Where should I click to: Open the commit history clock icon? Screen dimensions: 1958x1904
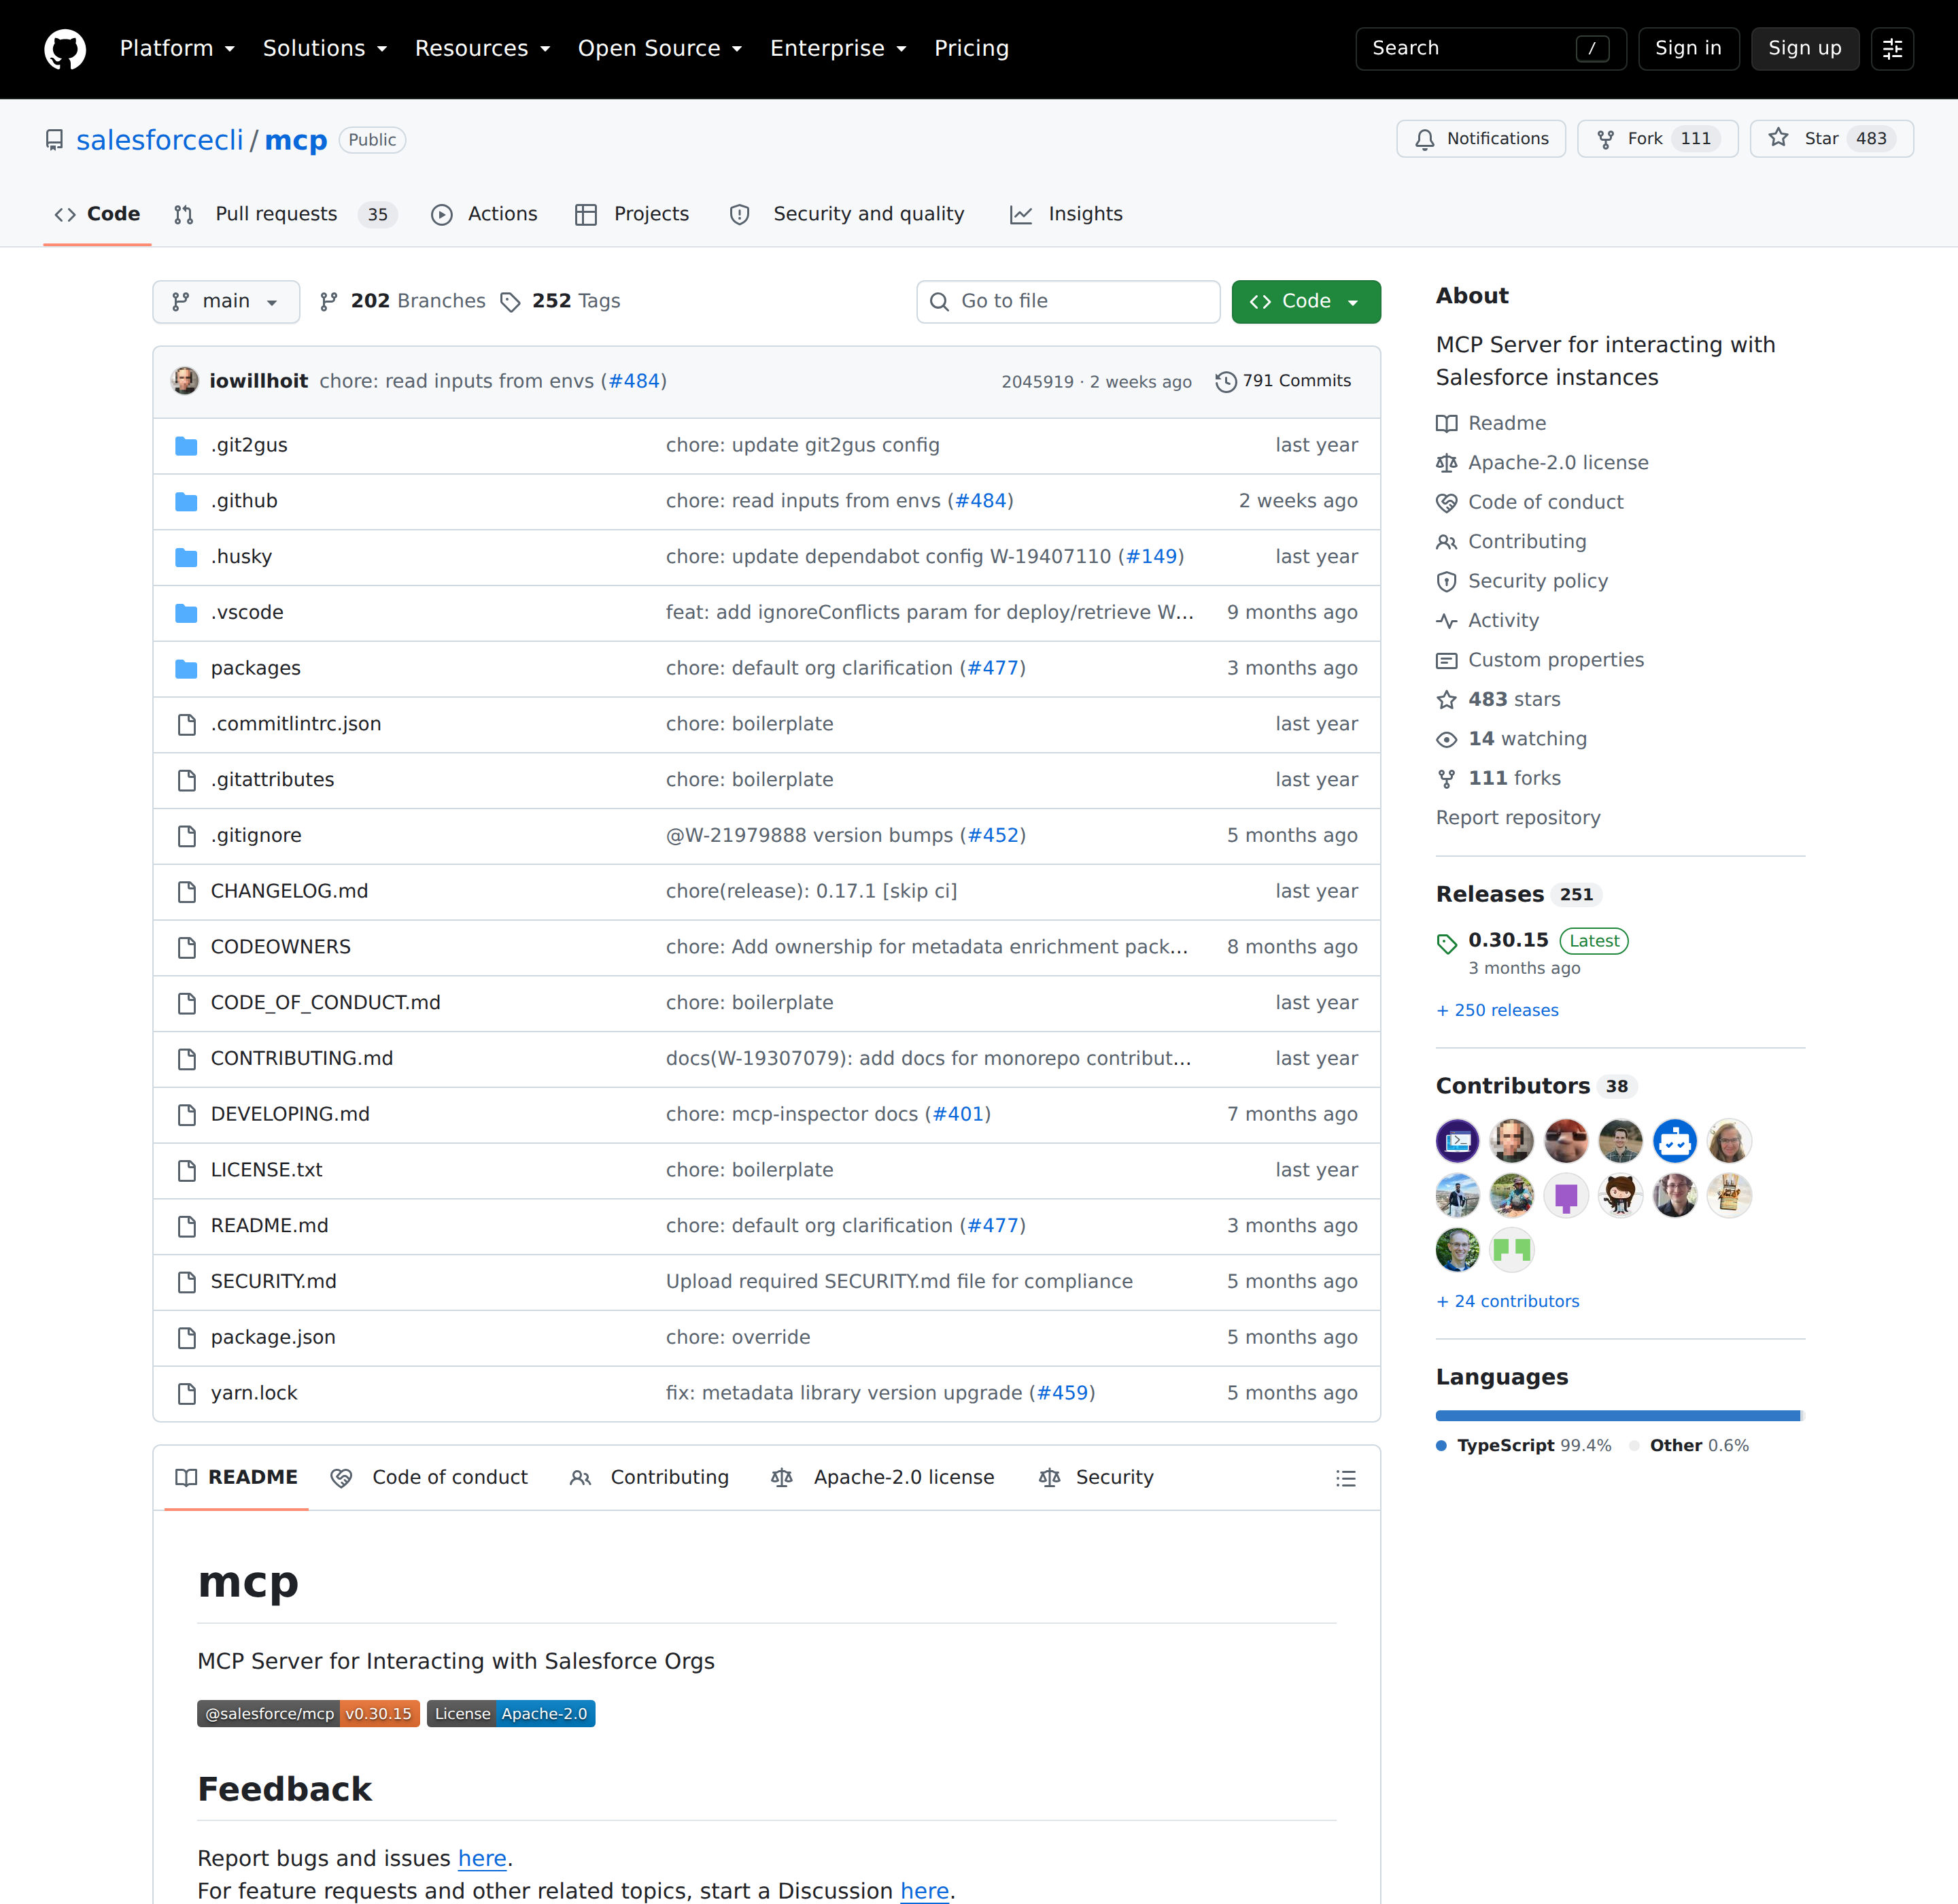pos(1225,382)
